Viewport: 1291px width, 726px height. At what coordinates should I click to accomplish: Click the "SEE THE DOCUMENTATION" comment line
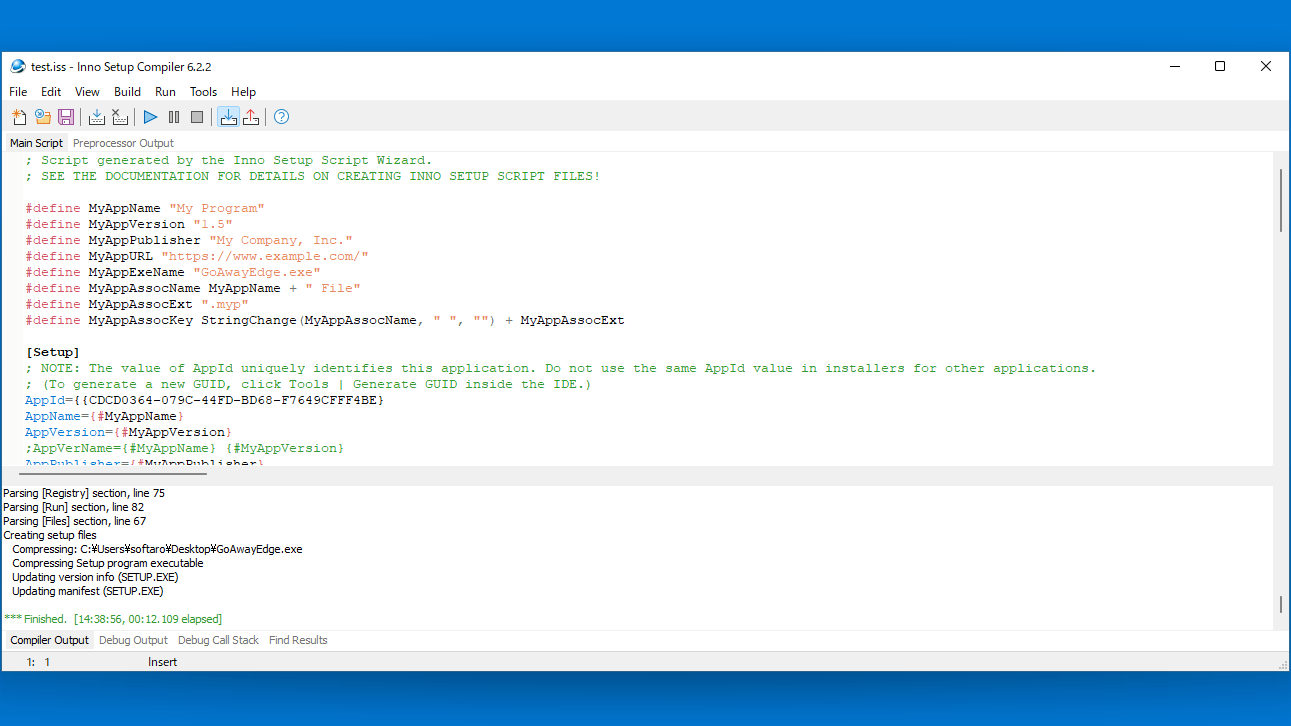(x=313, y=176)
